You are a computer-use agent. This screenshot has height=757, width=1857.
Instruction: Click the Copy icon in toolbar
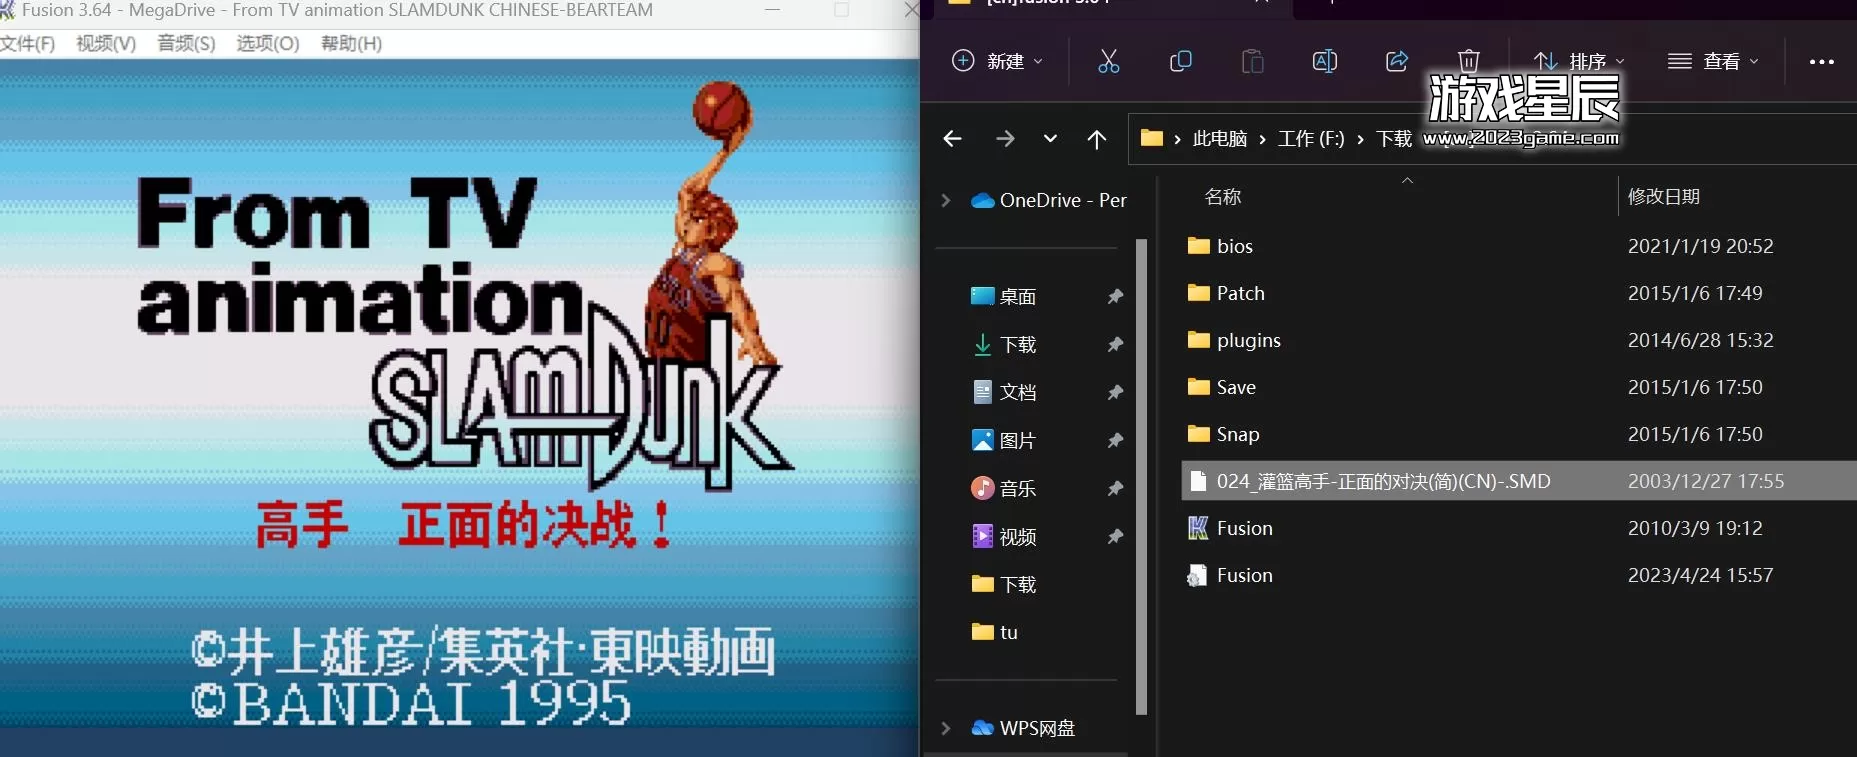[x=1180, y=61]
